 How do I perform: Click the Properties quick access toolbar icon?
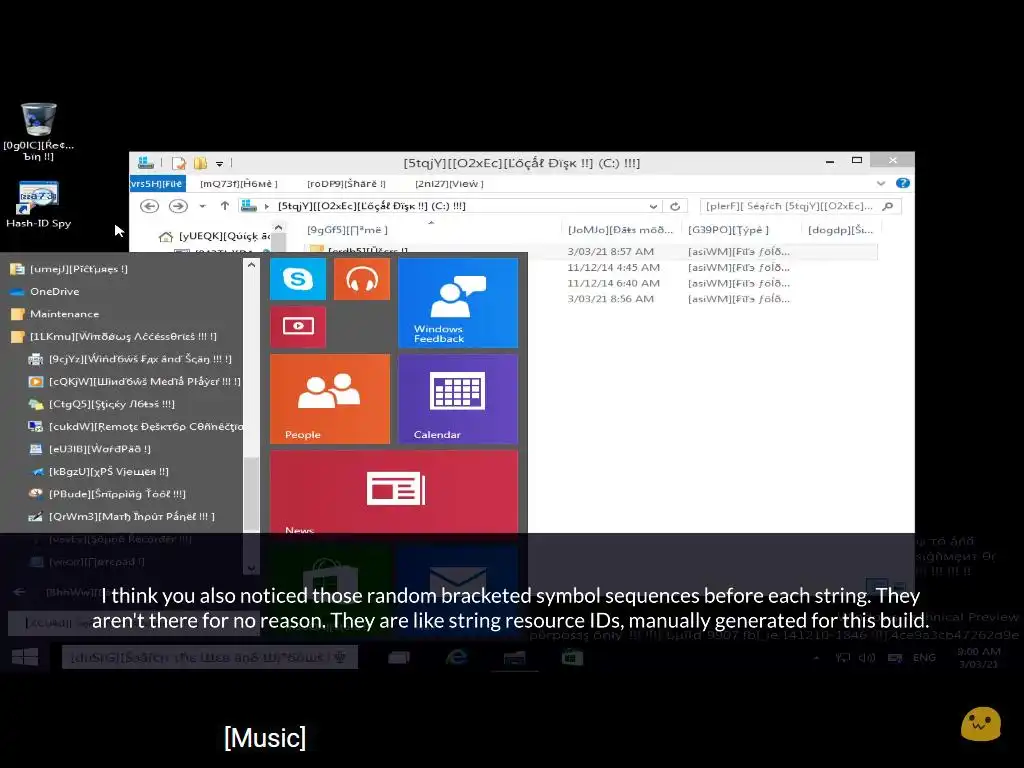(x=178, y=163)
